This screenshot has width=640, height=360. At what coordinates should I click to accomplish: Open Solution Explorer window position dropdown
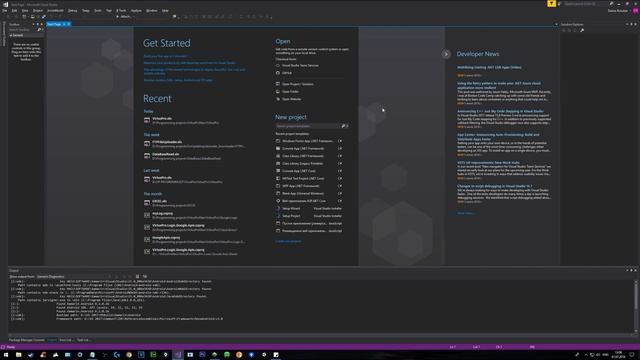(627, 24)
